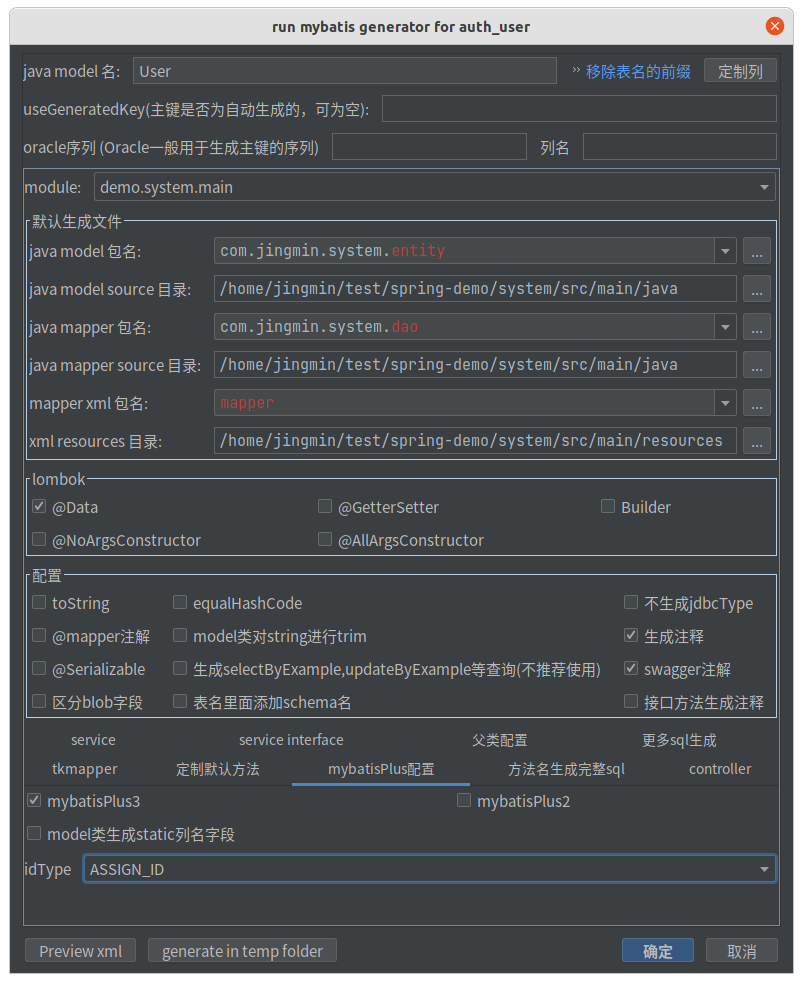Click generate in temp folder button

242,950
